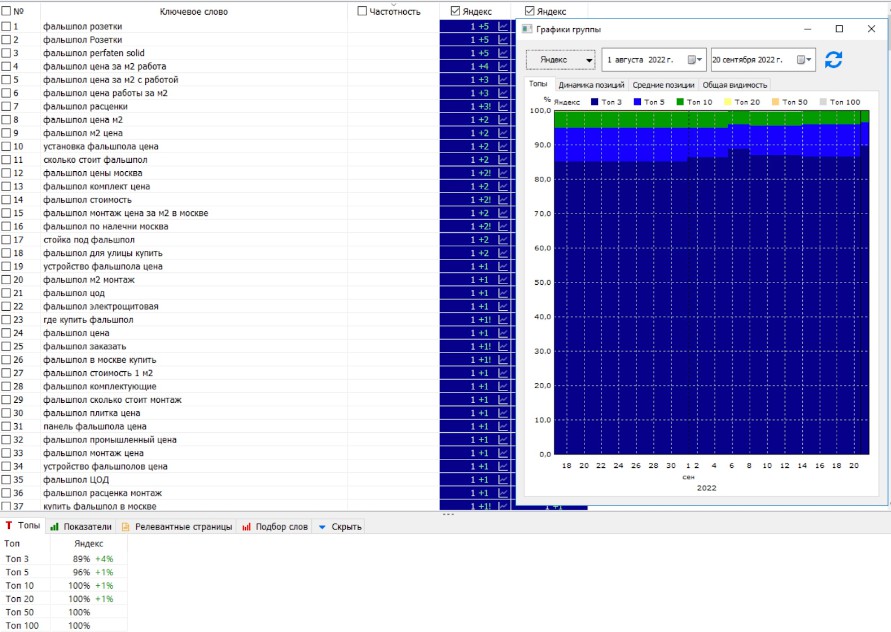The width and height of the screenshot is (891, 632).
Task: Click the 'Топ 100' row in tops table
Action: (64, 625)
